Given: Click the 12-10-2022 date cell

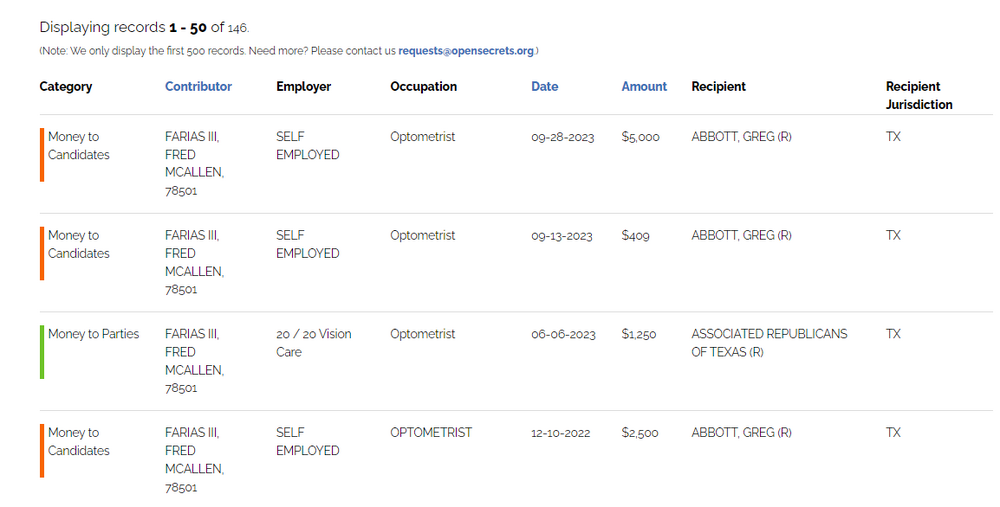Looking at the screenshot, I should pos(560,433).
